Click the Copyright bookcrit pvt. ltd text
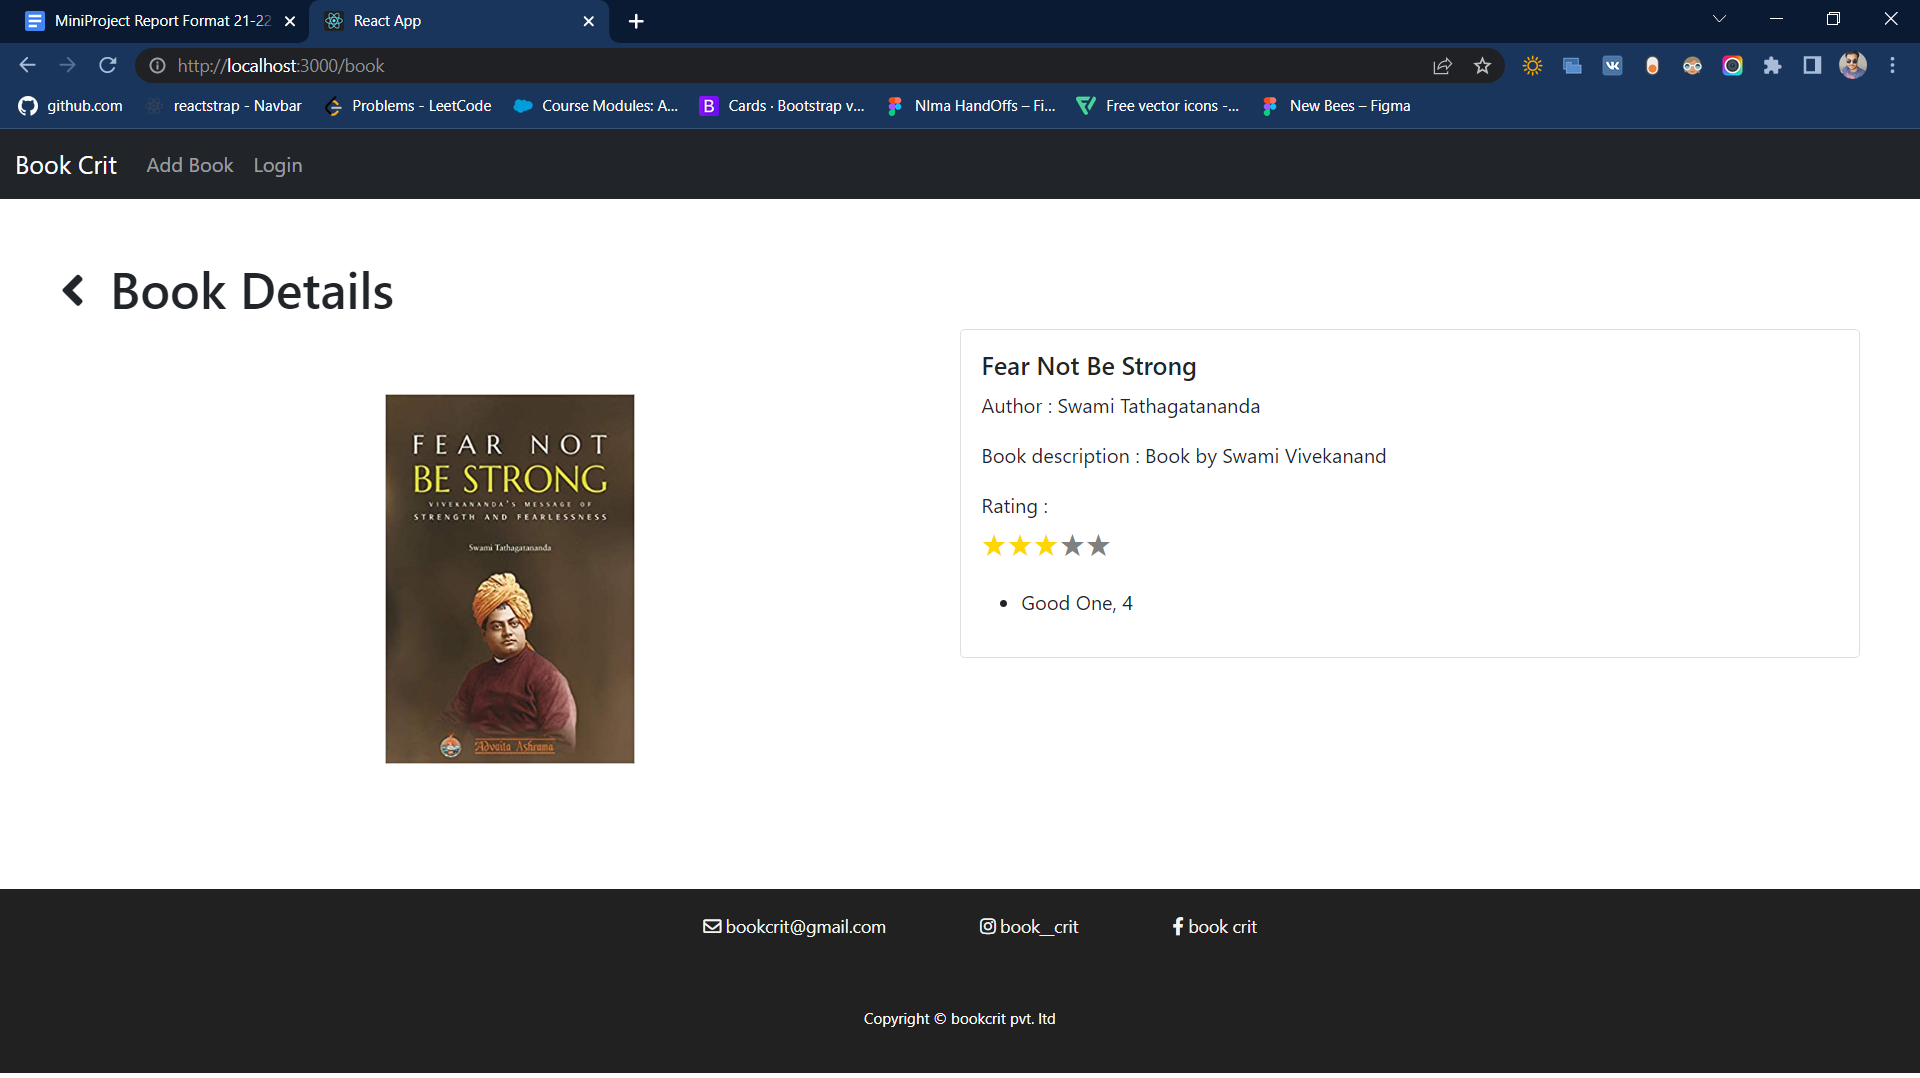Viewport: 1920px width, 1078px height. click(959, 1019)
